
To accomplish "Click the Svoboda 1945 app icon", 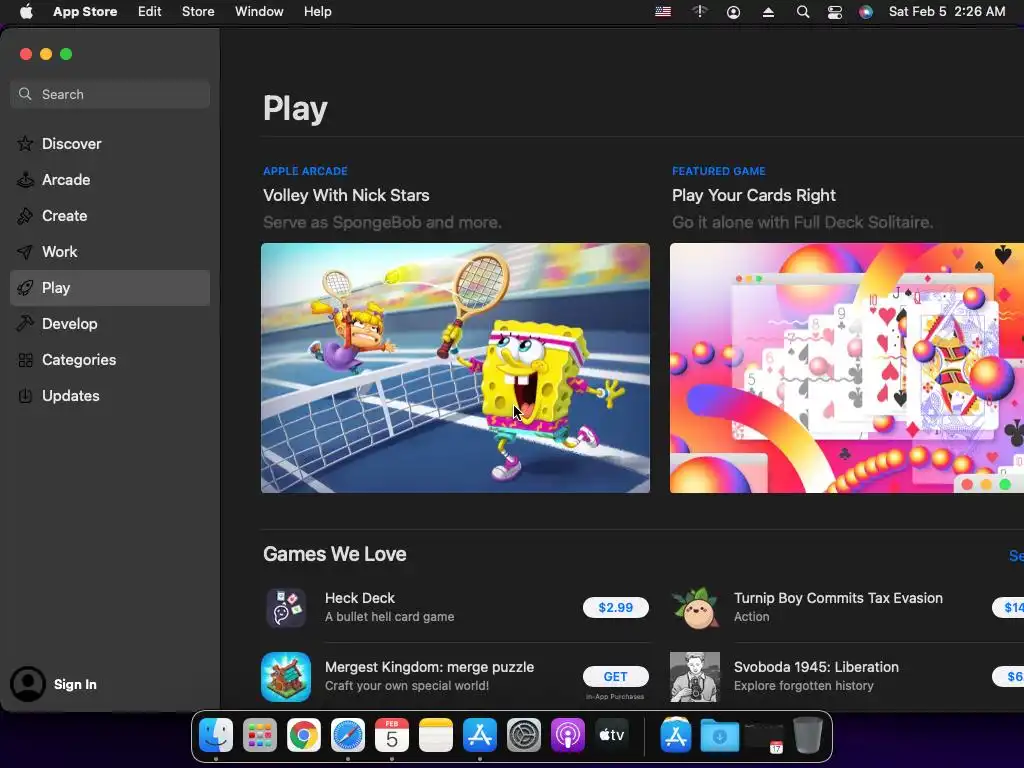I will (x=695, y=677).
